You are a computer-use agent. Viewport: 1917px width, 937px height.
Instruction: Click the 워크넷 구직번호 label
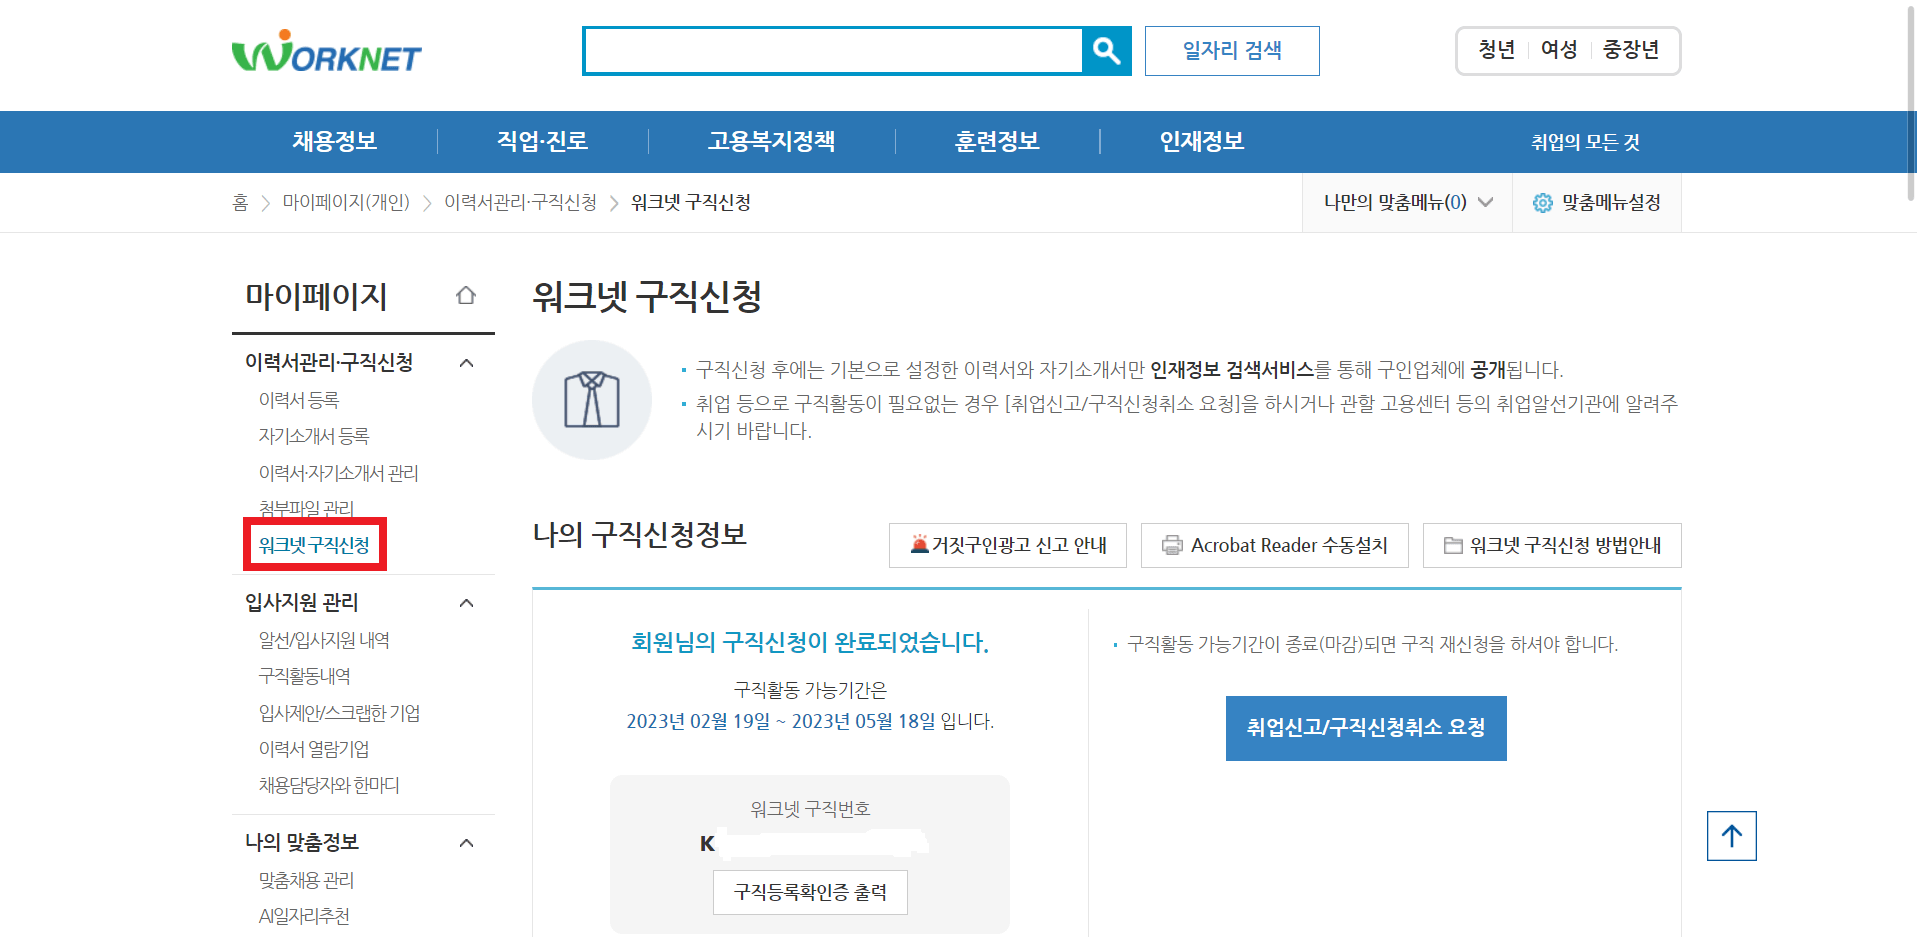click(x=810, y=809)
